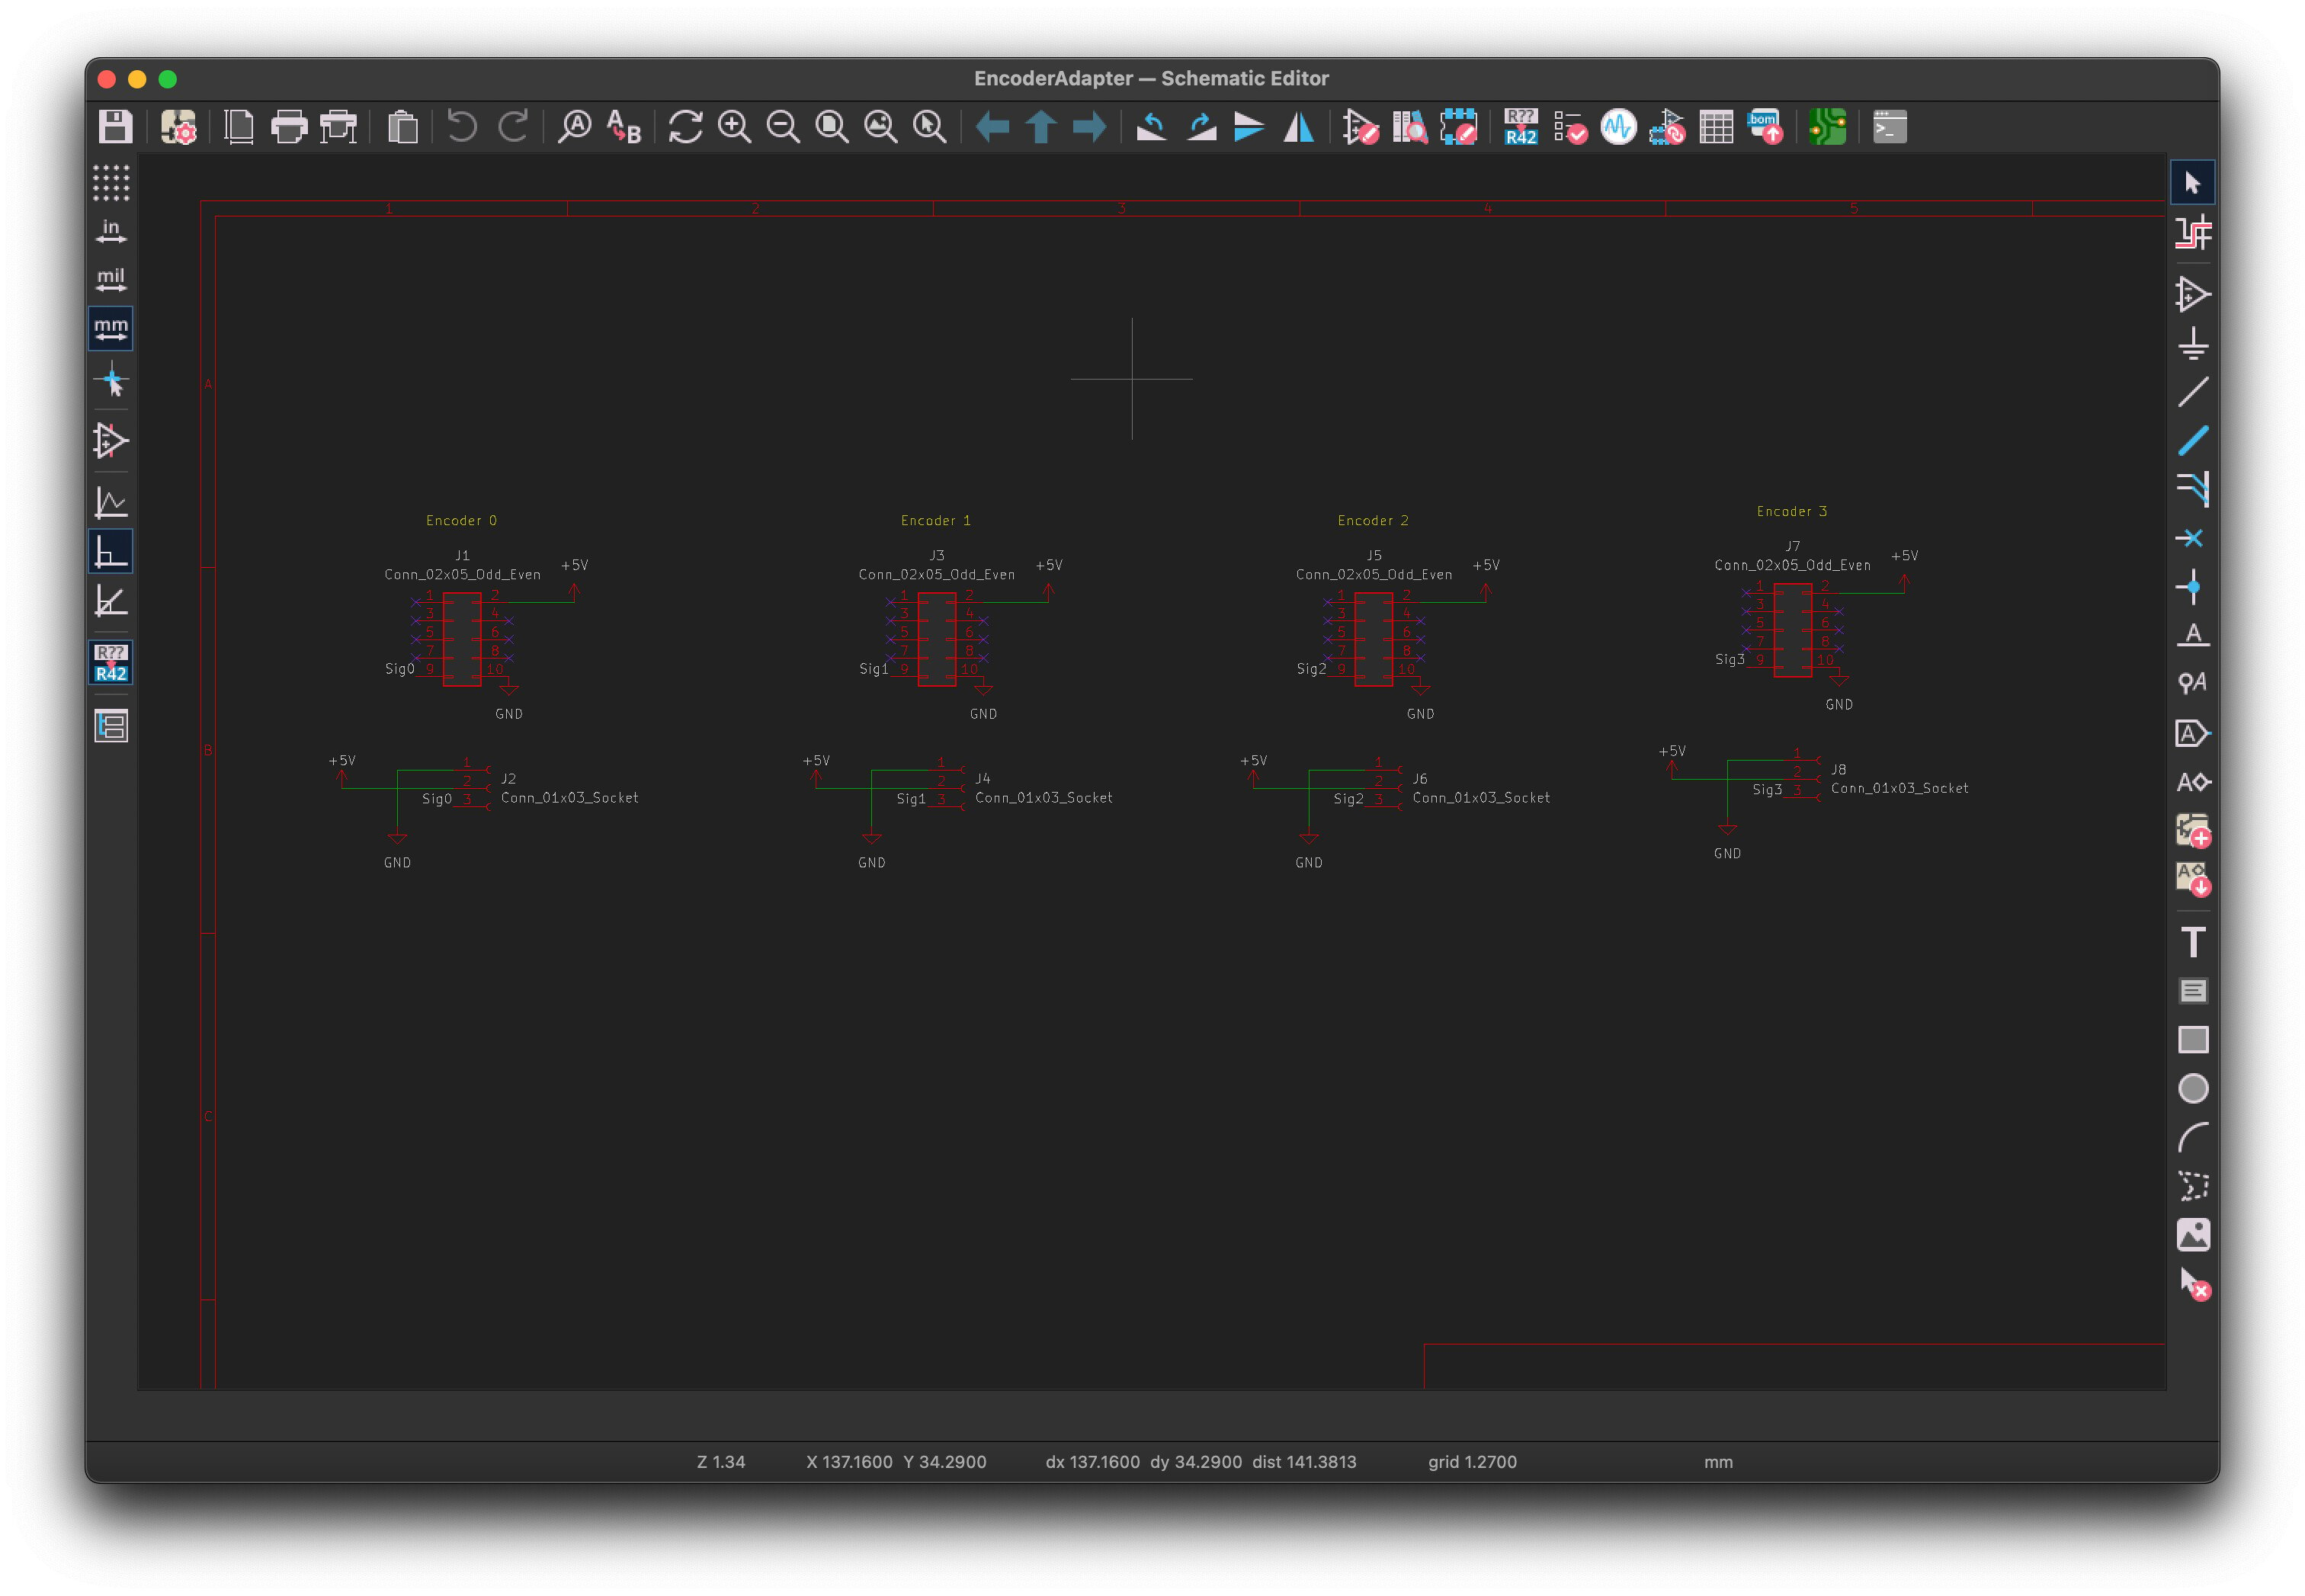Activate highlight net tool
Viewport: 2305px width, 1596px height.
2193,233
